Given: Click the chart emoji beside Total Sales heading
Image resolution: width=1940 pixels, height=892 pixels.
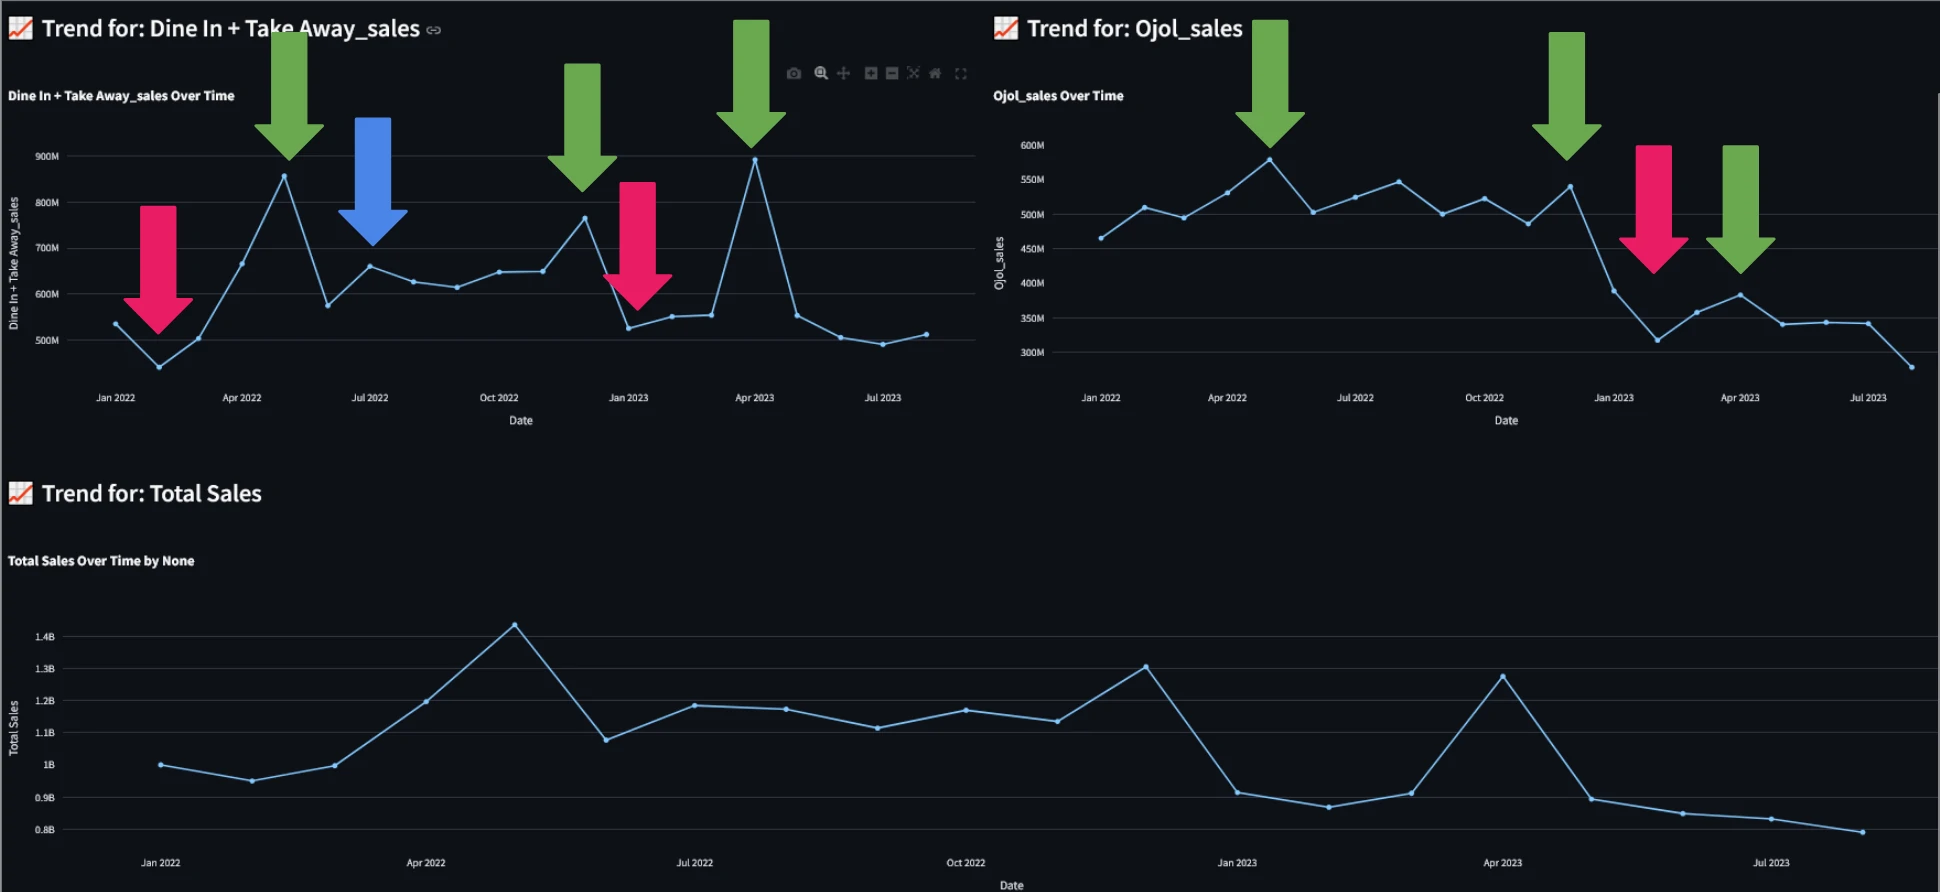Looking at the screenshot, I should 21,493.
